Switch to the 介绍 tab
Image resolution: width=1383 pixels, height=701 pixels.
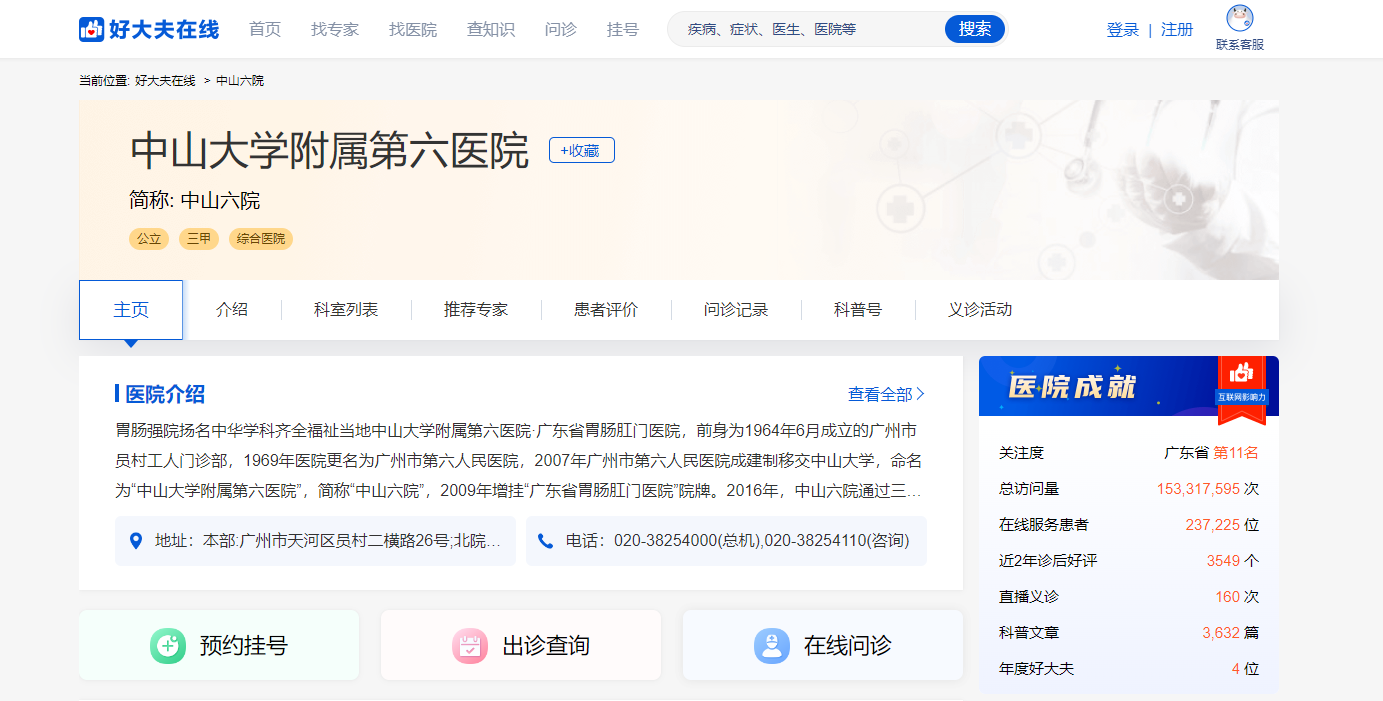click(232, 310)
